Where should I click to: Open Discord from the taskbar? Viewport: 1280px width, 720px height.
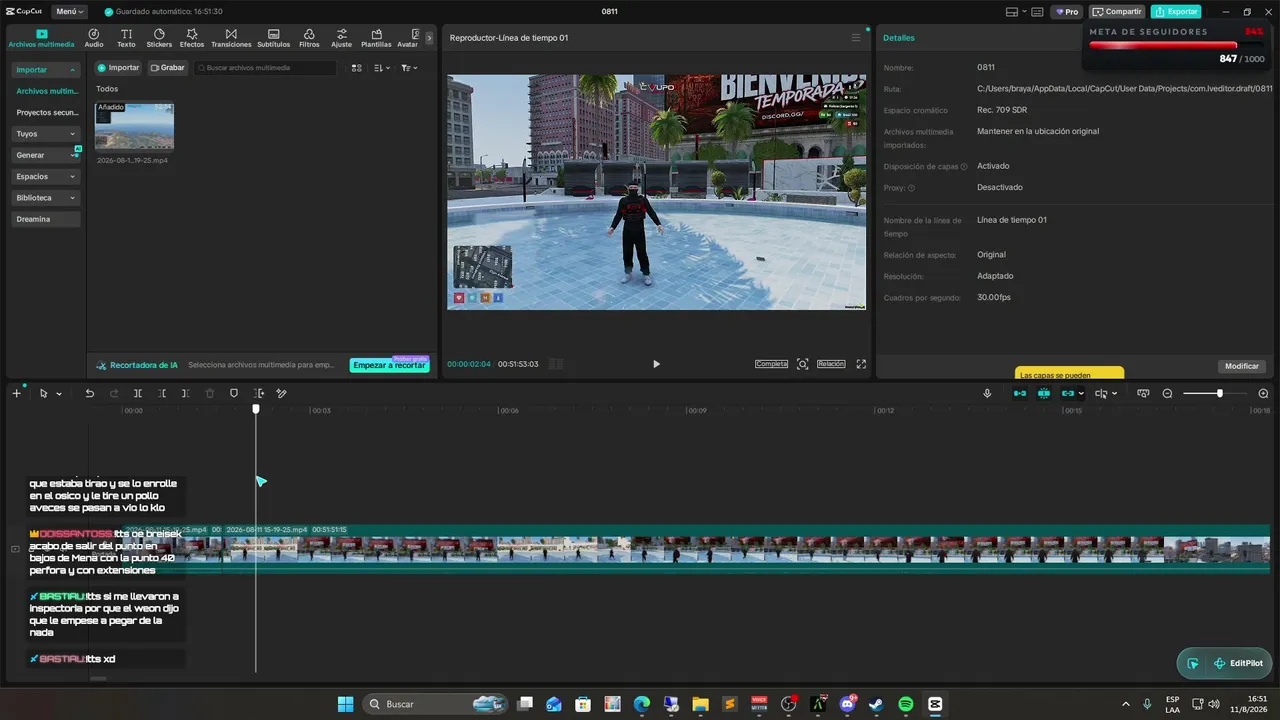pos(848,704)
